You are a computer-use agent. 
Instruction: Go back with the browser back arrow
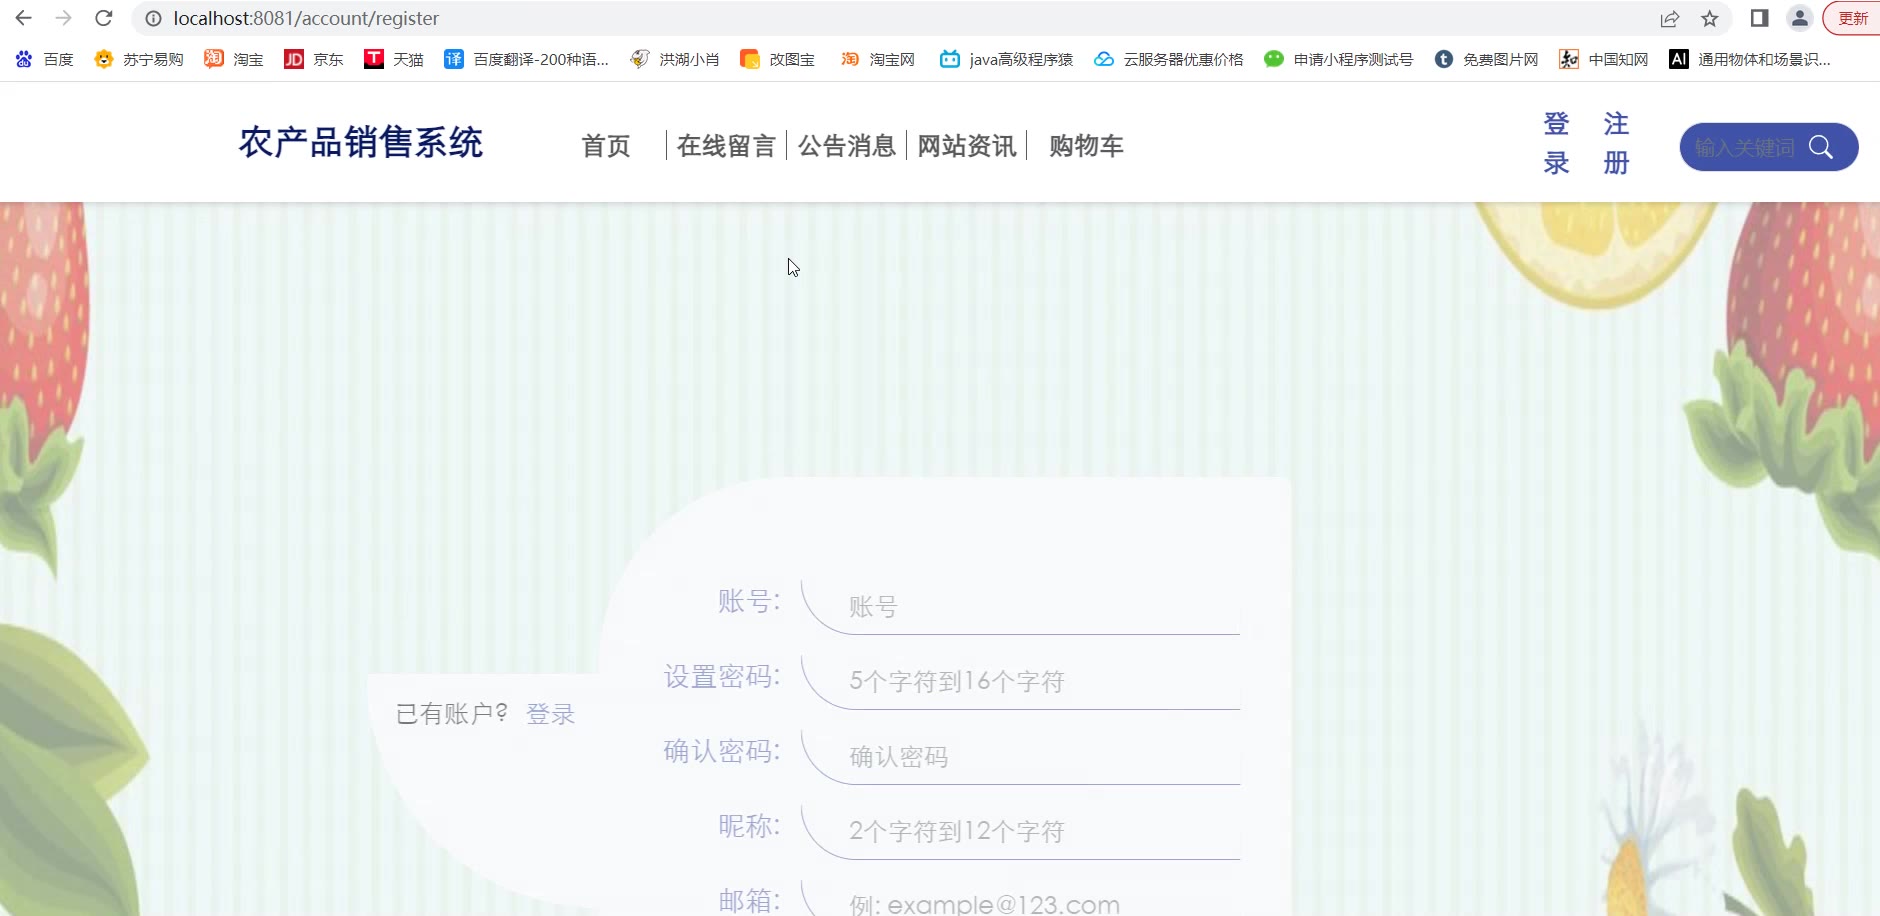[24, 18]
